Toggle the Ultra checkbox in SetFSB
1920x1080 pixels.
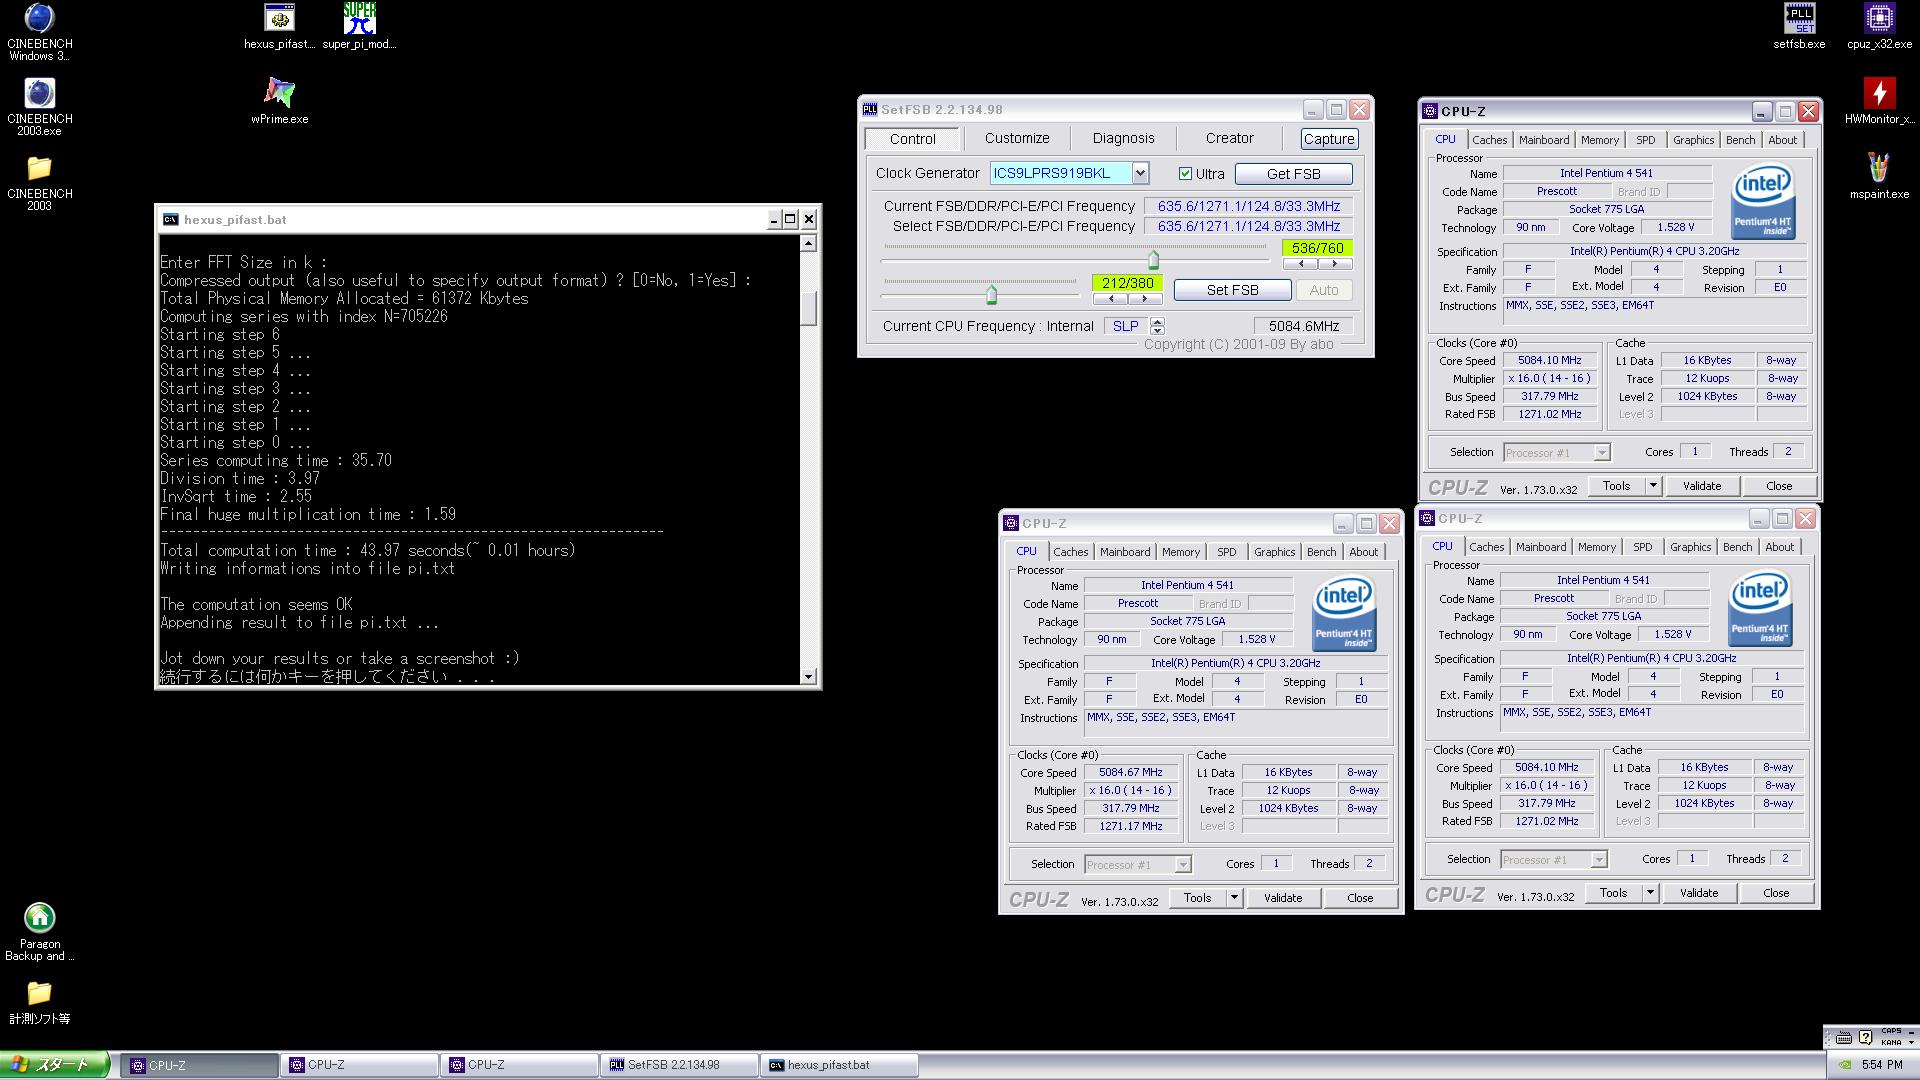pos(1185,174)
